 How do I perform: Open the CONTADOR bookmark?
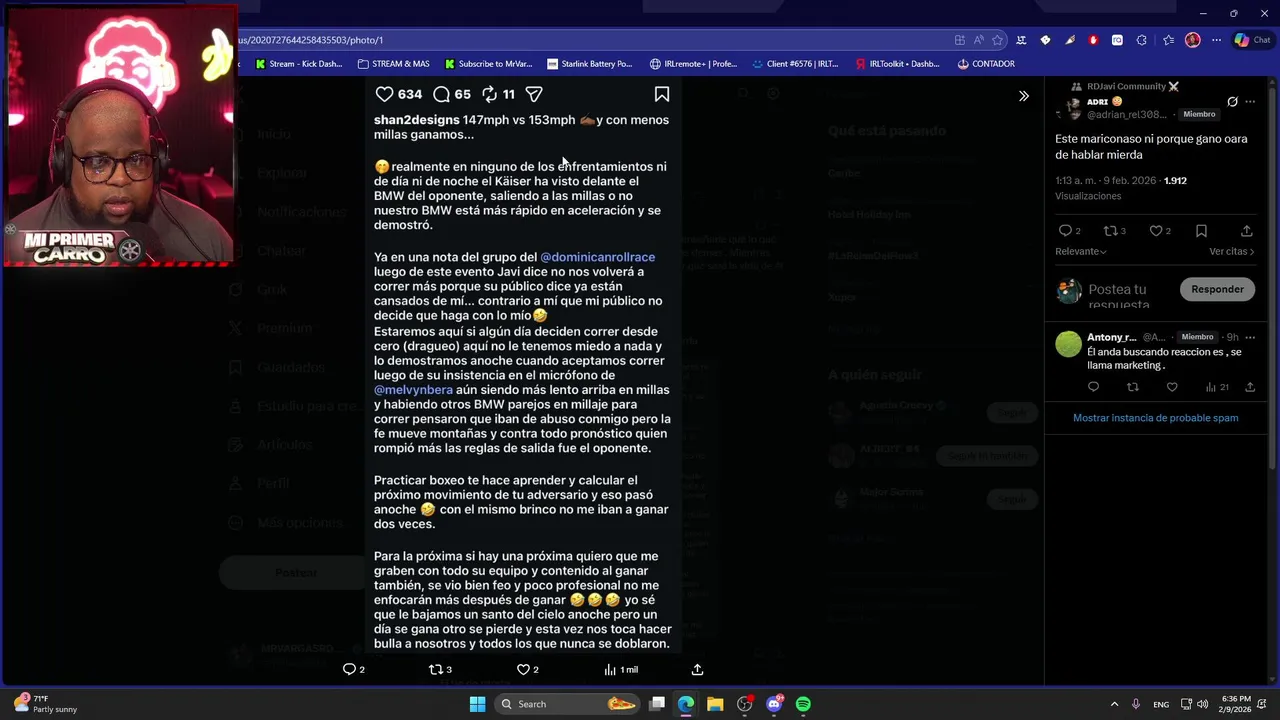point(986,64)
